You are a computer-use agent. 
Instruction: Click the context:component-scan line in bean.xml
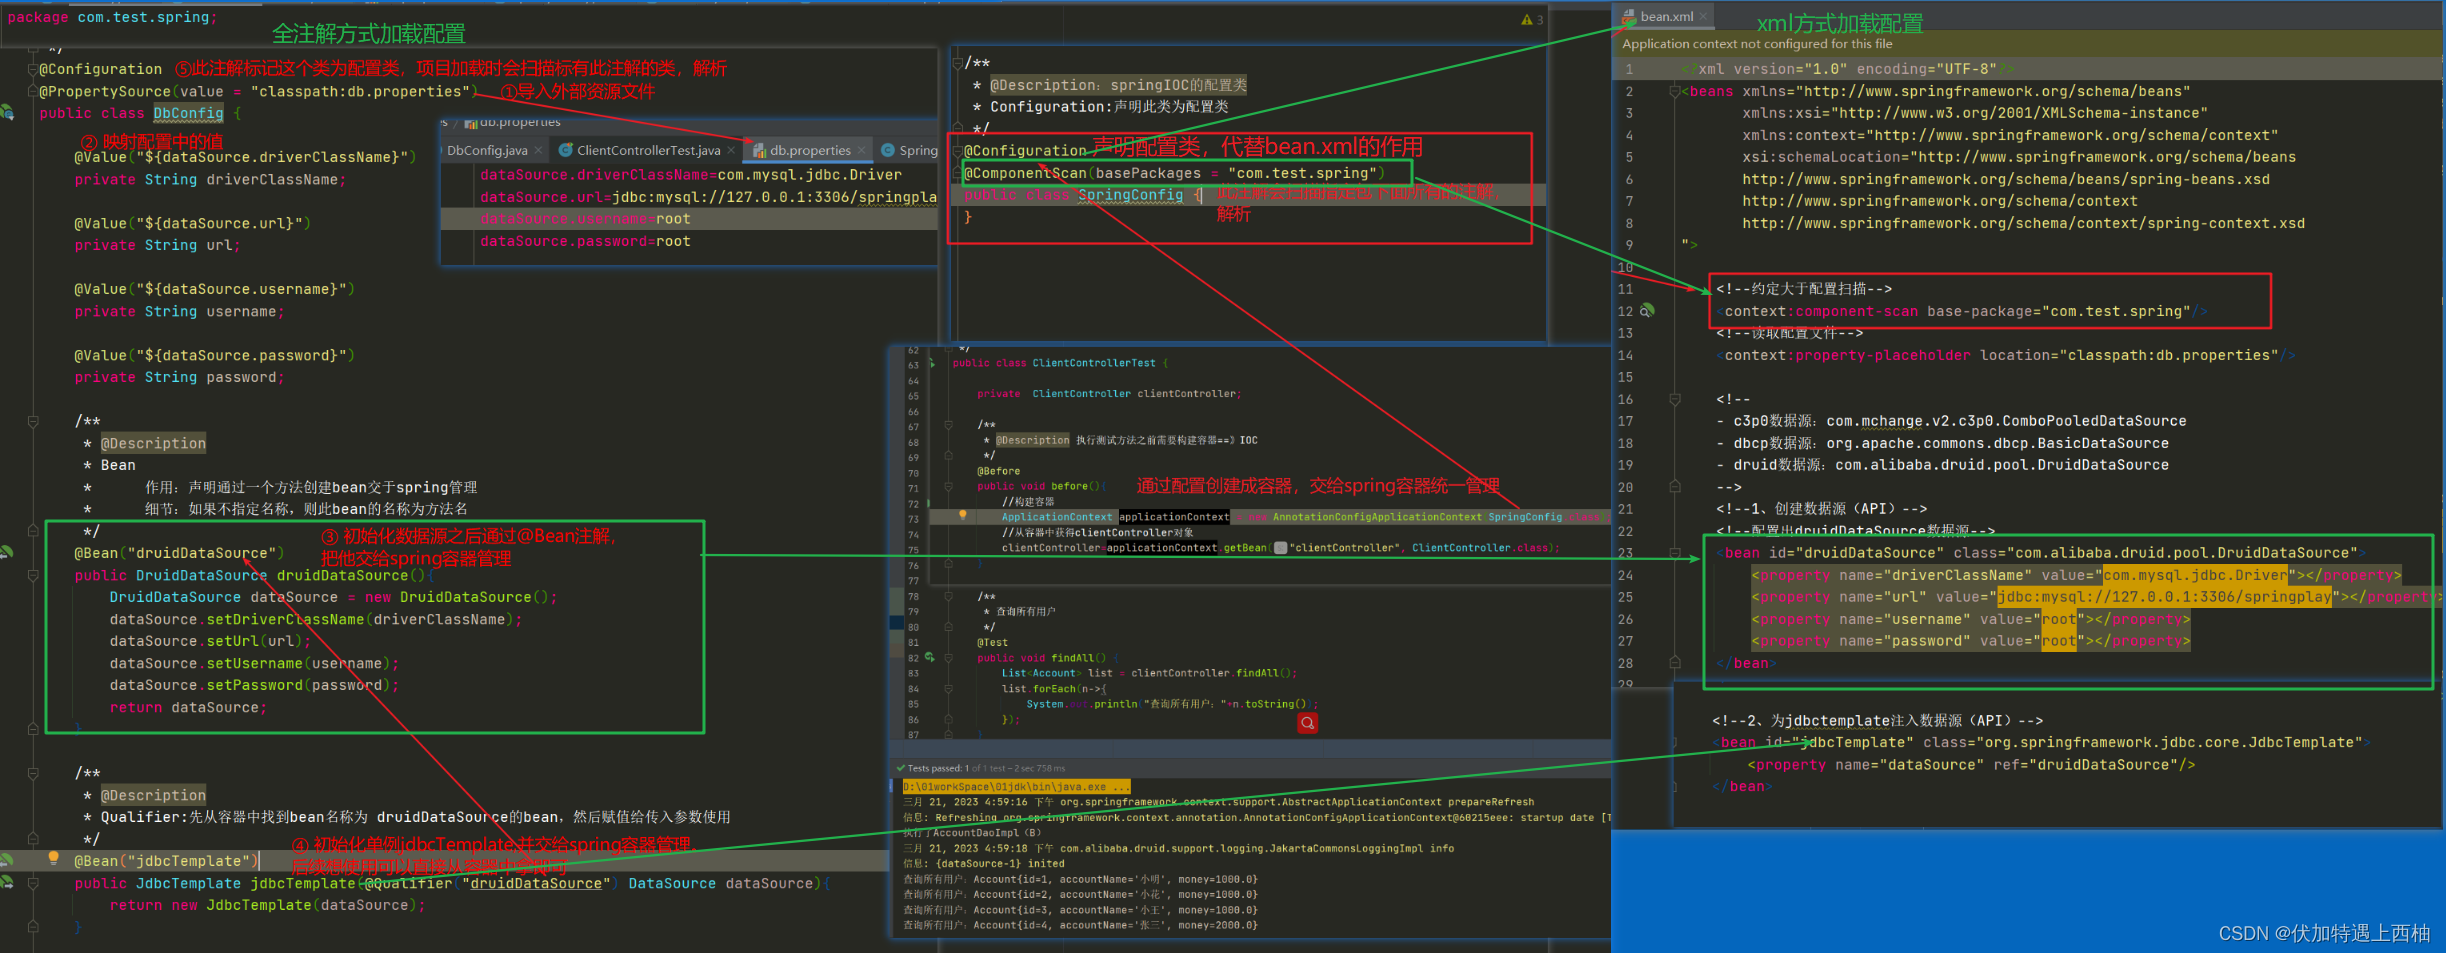tap(1962, 311)
